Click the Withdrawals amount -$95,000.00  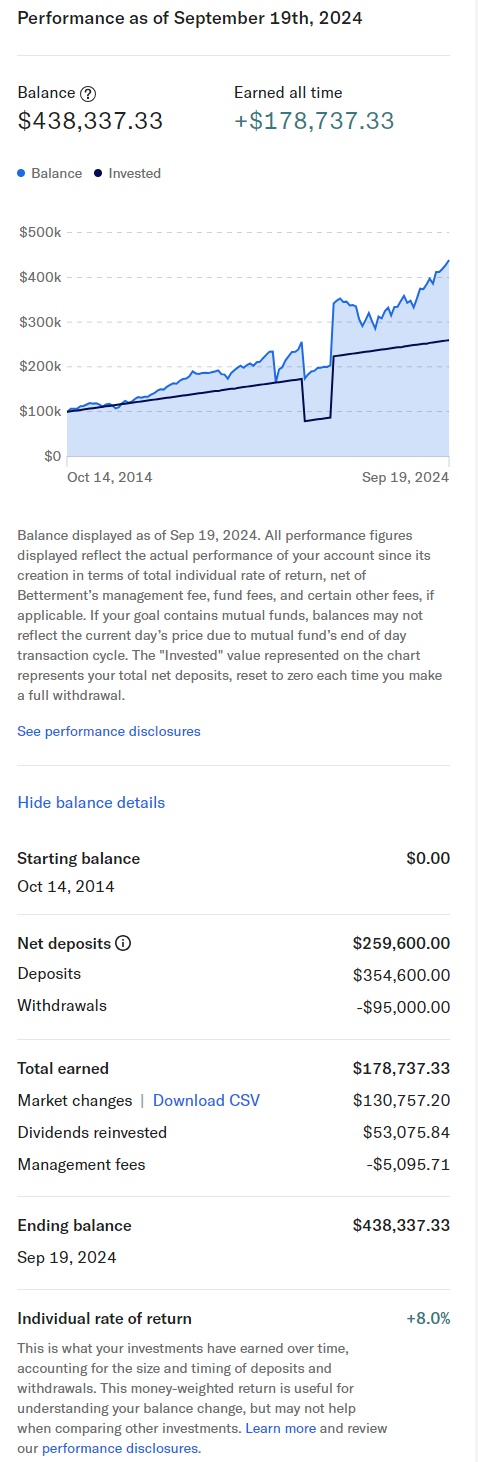click(404, 1006)
